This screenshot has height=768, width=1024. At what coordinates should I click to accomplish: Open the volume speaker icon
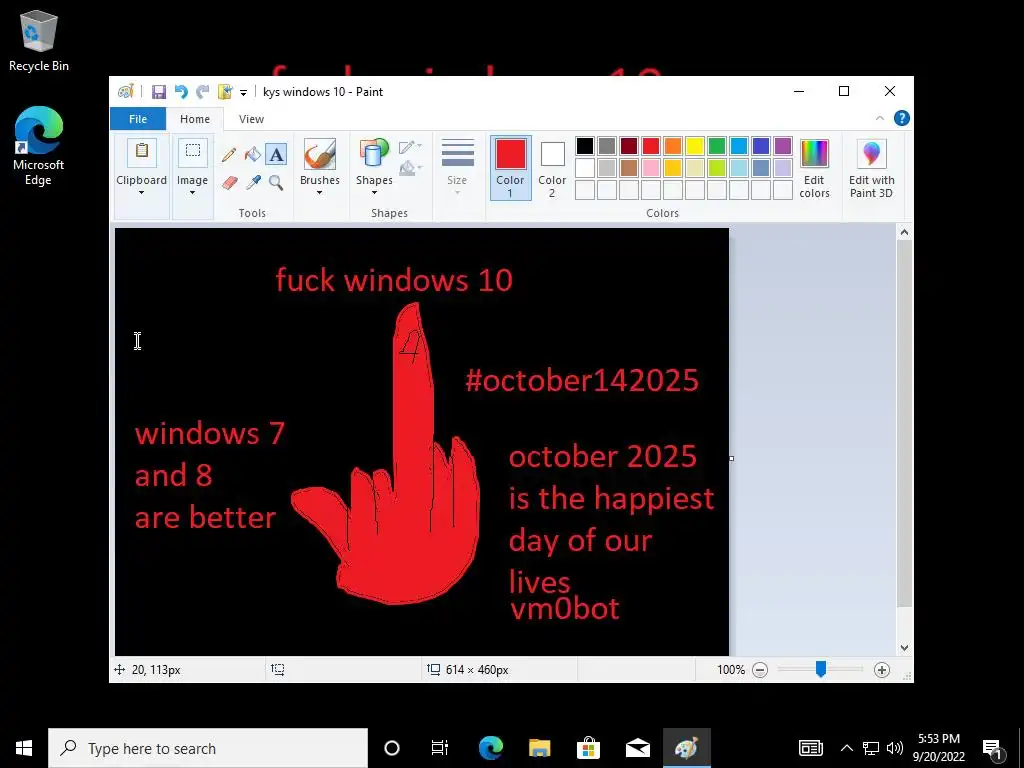click(895, 748)
